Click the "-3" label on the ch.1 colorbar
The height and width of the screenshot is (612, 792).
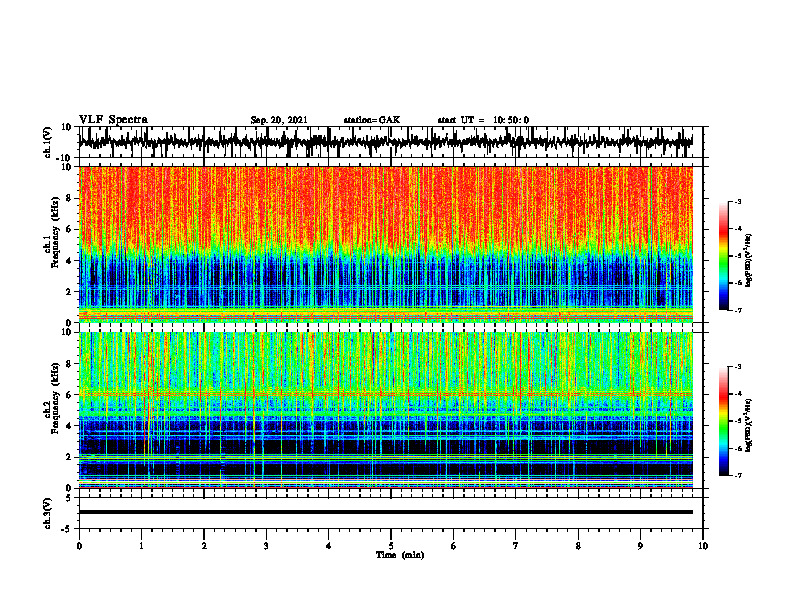click(737, 201)
